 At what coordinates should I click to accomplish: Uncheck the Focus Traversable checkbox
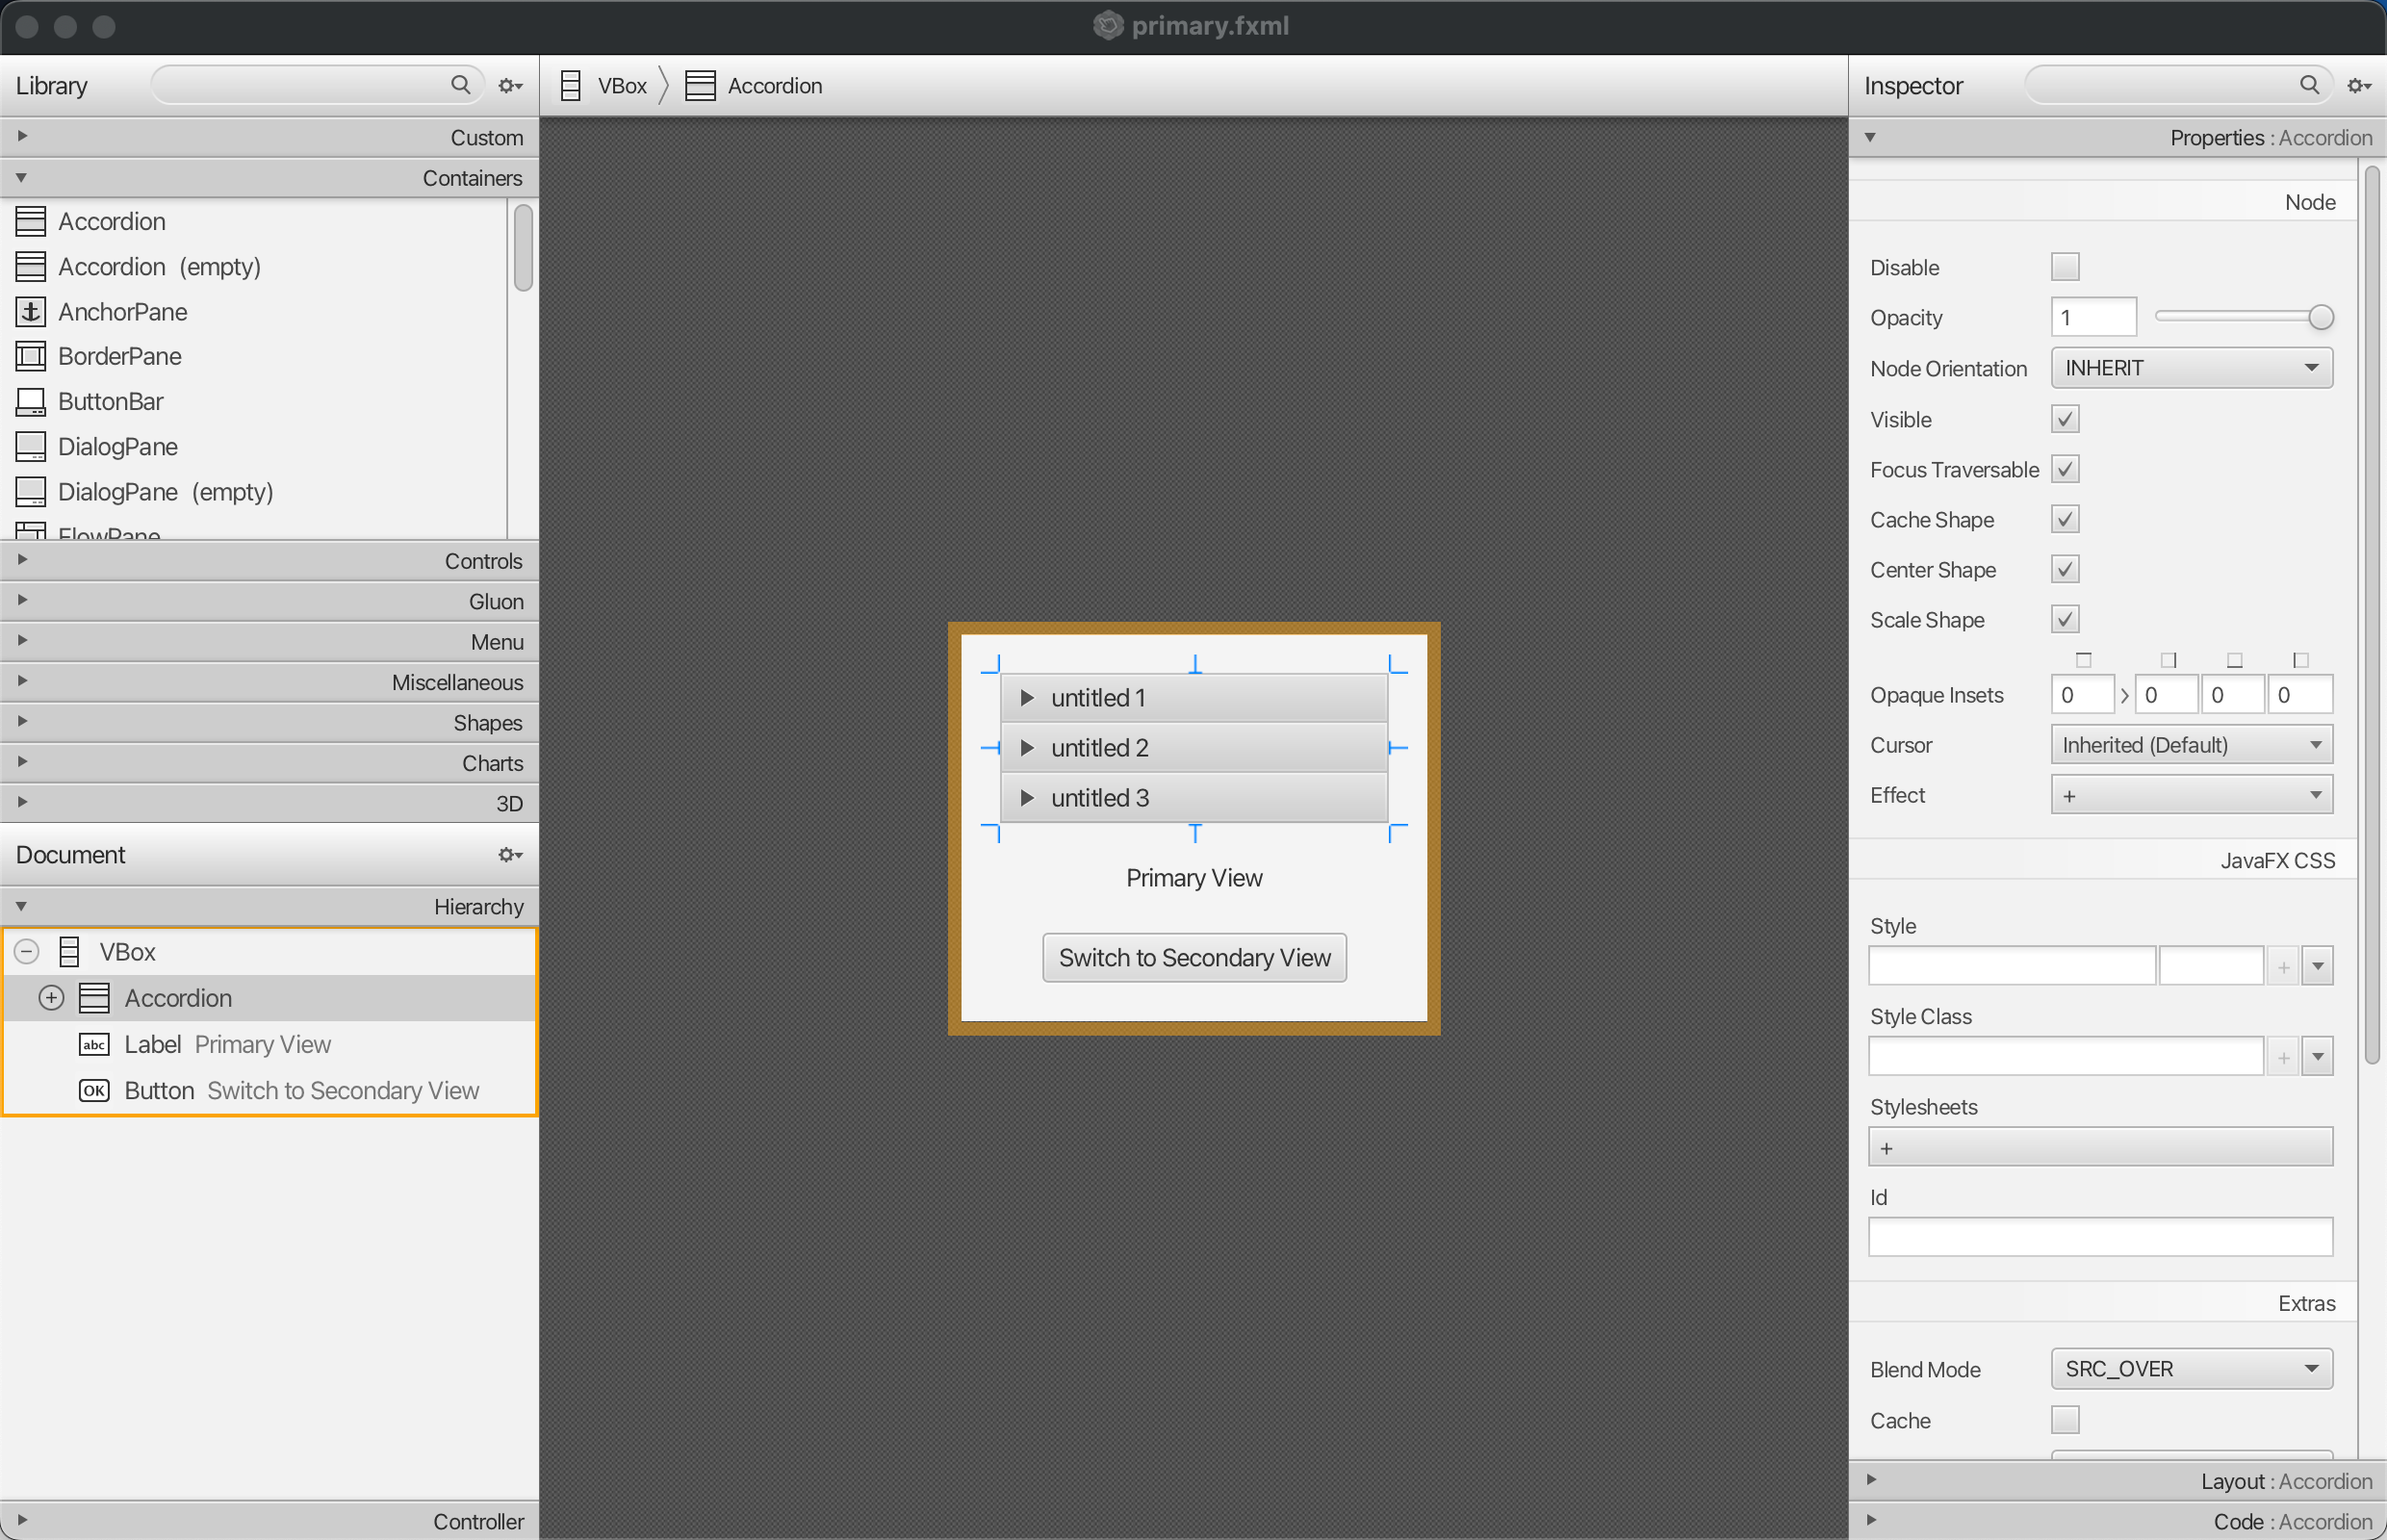[x=2064, y=468]
